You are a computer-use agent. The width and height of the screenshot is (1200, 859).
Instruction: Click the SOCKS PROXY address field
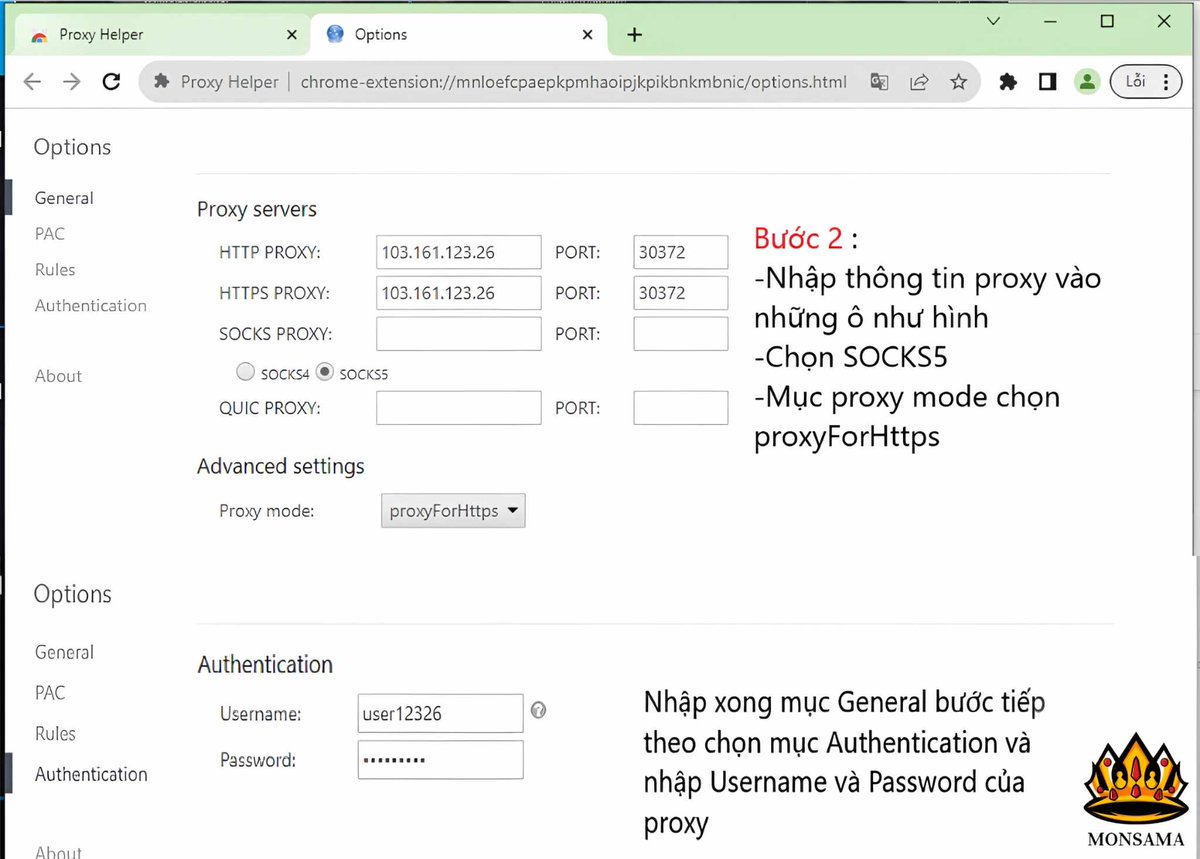coord(459,334)
